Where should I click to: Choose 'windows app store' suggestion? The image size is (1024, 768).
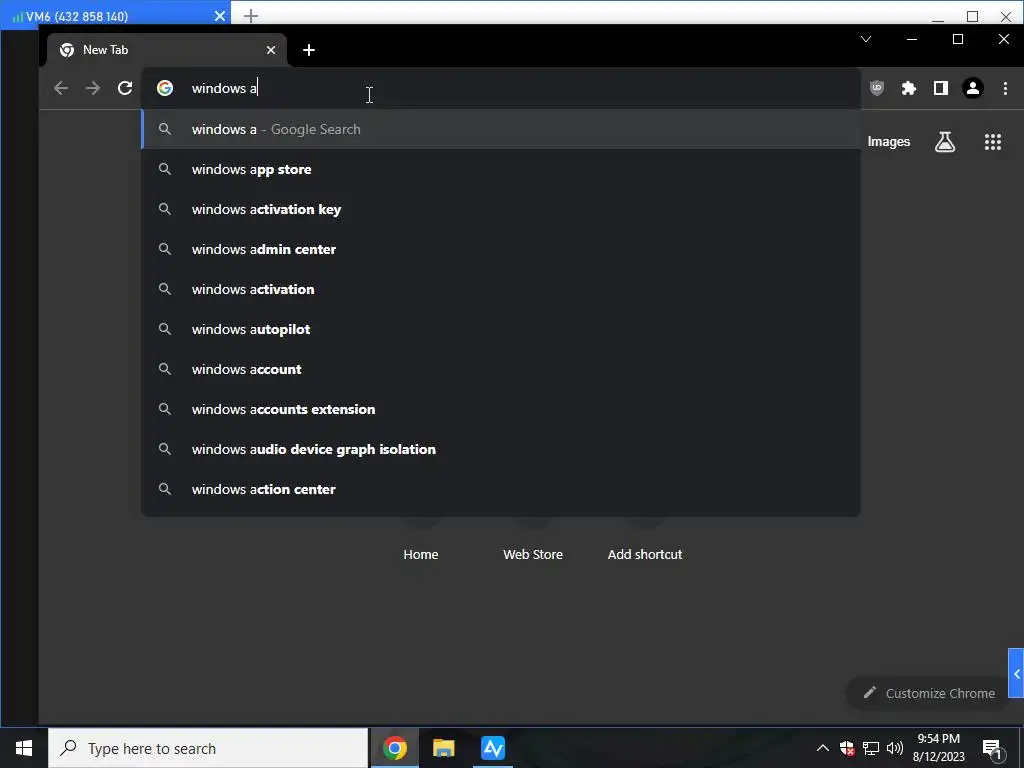pyautogui.click(x=500, y=169)
